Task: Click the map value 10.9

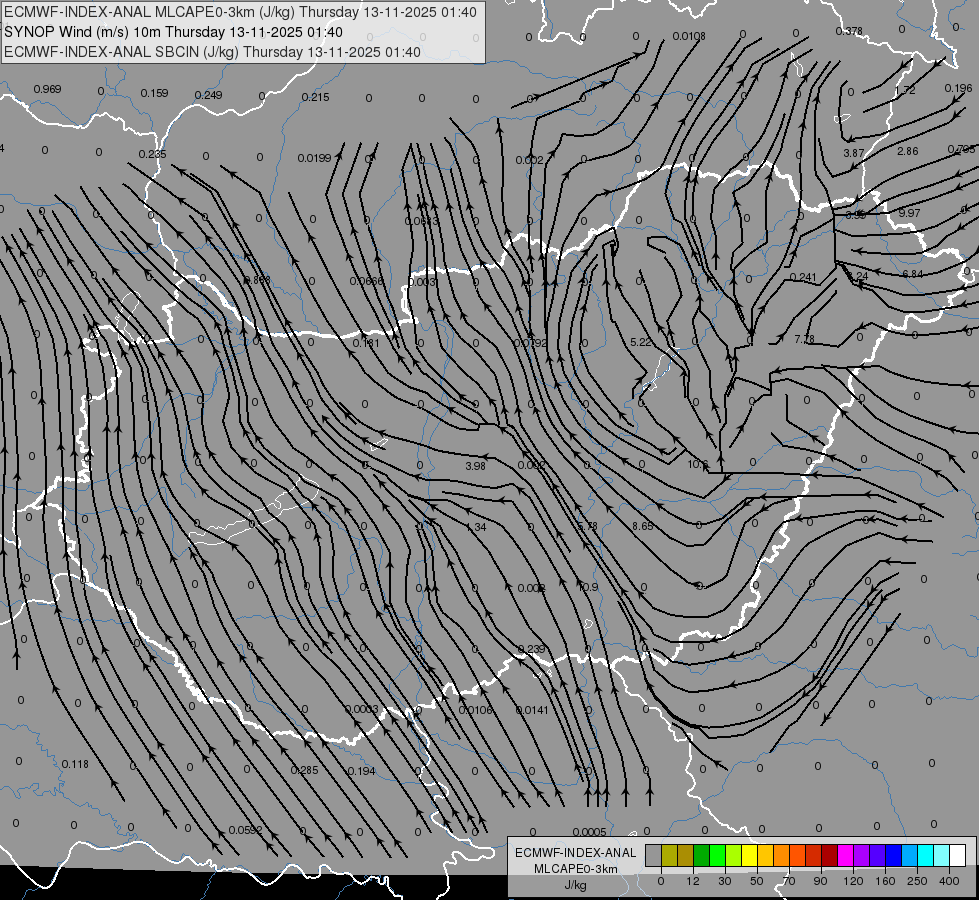Action: (x=589, y=587)
